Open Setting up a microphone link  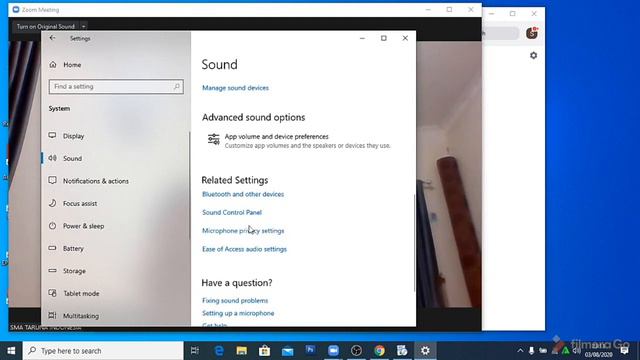[238, 313]
